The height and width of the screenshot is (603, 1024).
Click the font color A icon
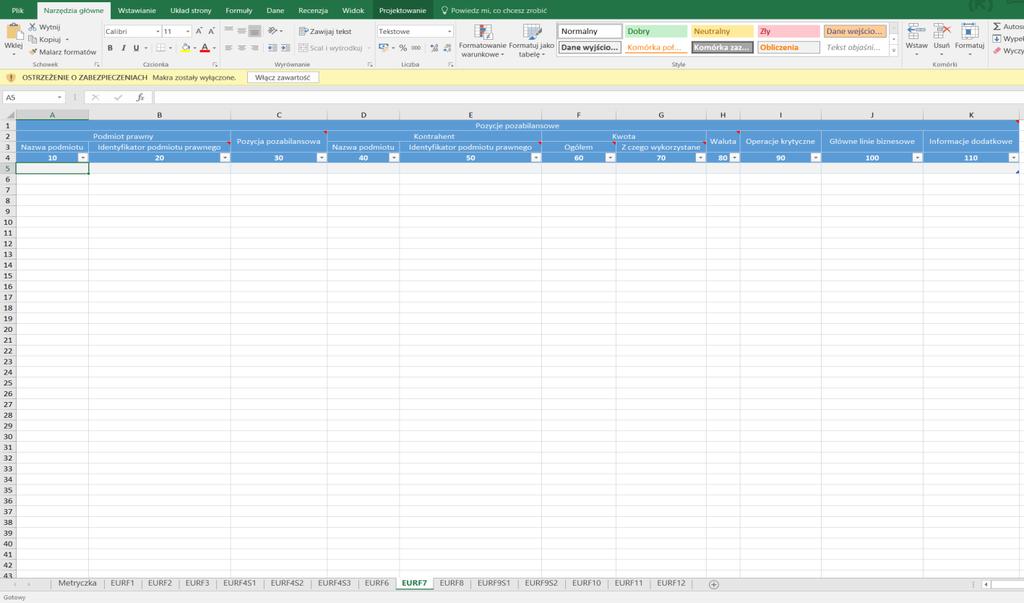coord(204,48)
